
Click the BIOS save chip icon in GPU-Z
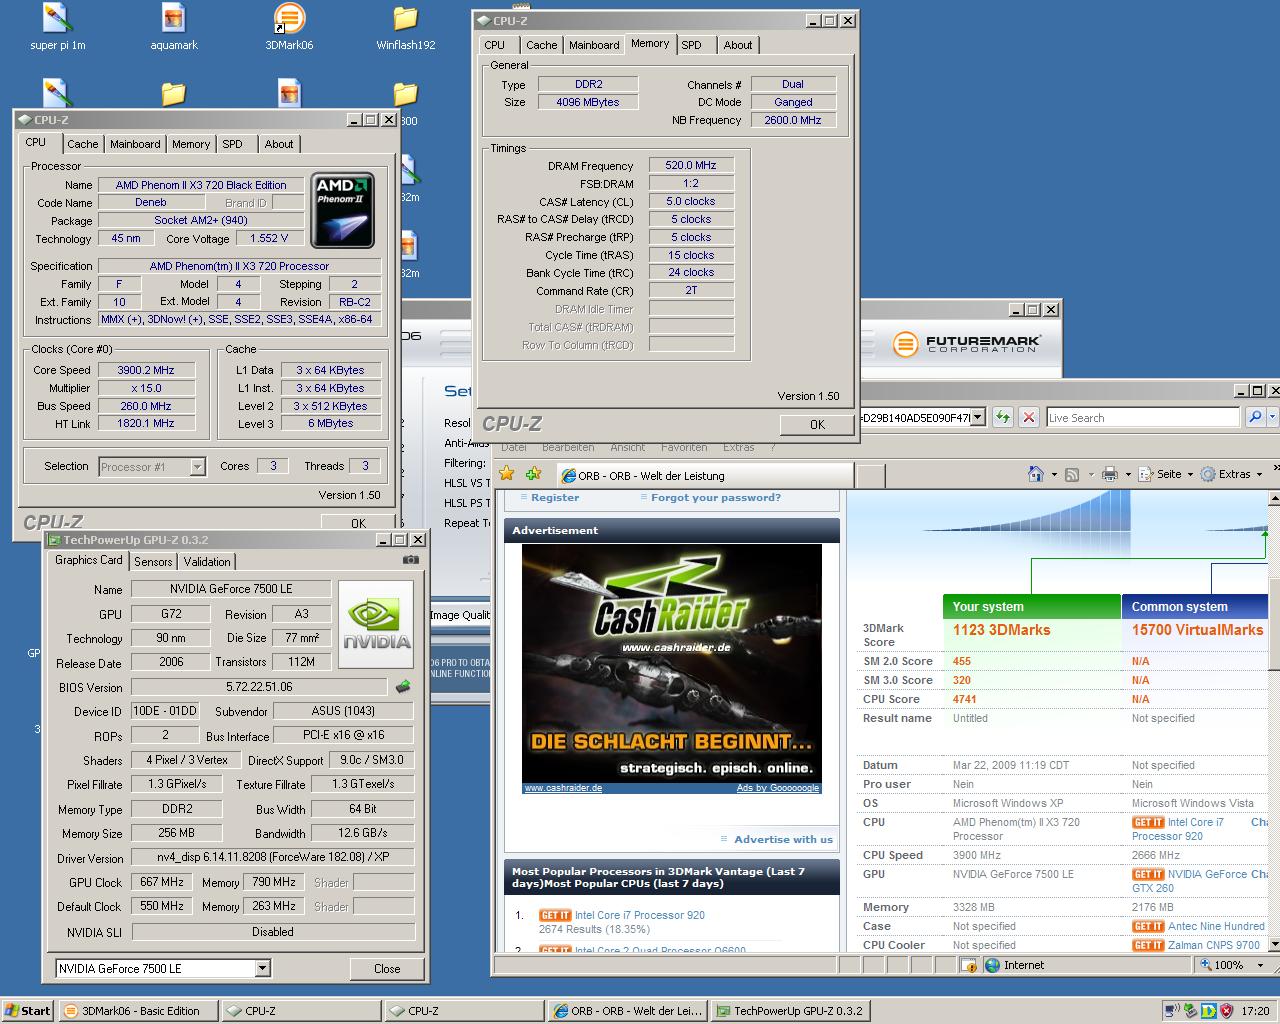click(403, 687)
